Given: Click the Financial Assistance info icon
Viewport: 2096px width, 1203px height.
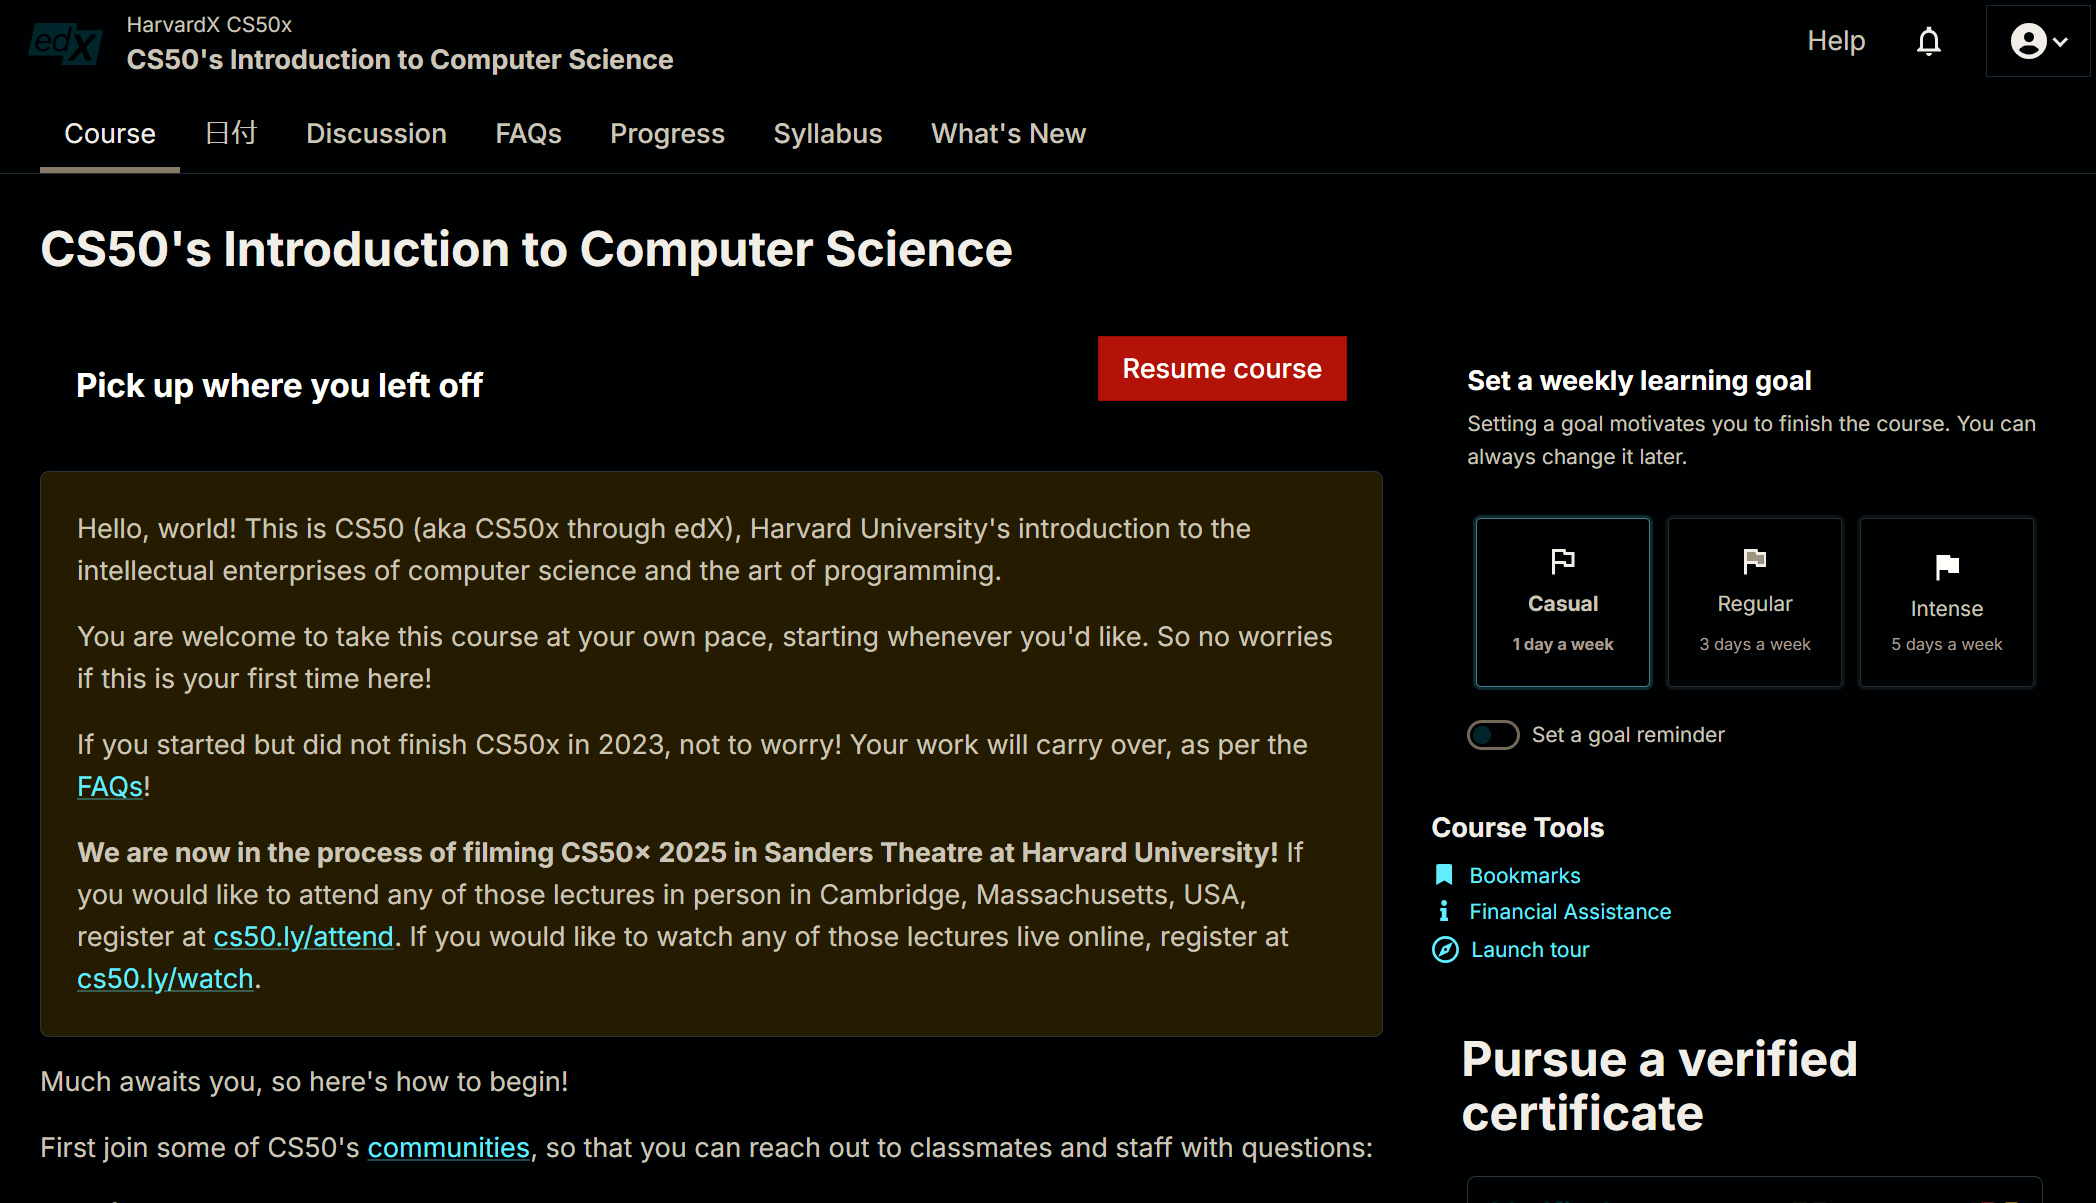Looking at the screenshot, I should pos(1443,911).
